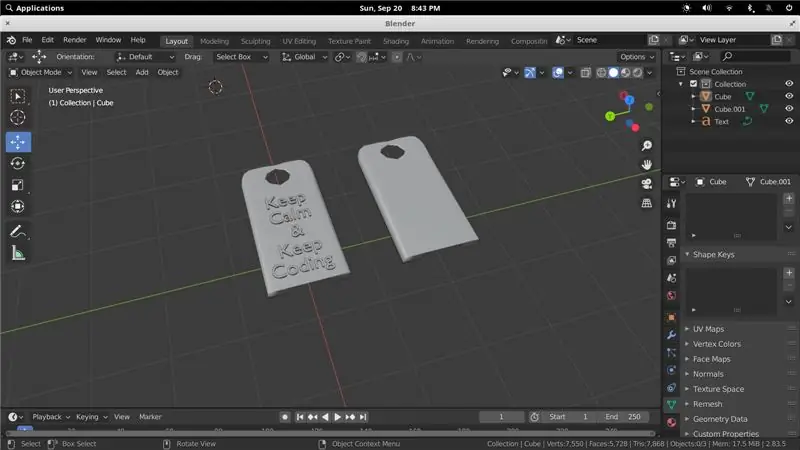Open the Material properties tab
The height and width of the screenshot is (450, 800).
click(671, 422)
